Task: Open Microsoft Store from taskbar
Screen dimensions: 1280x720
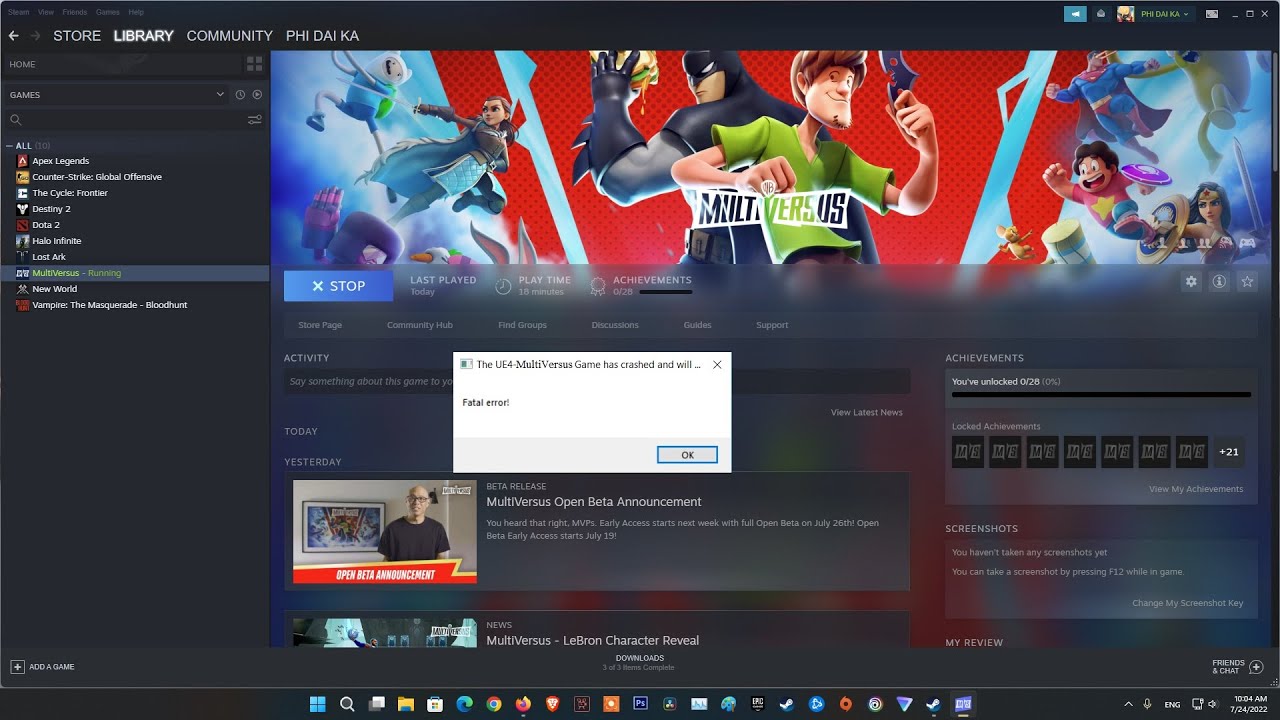Action: pos(435,704)
